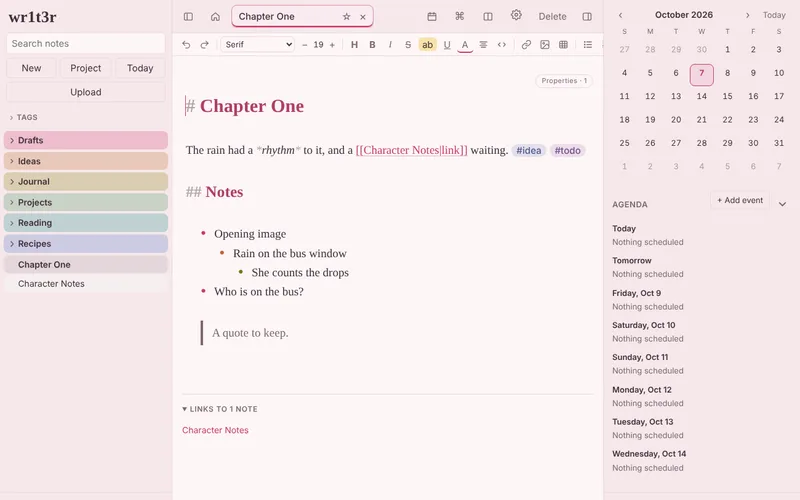Decrease font size with minus

coord(305,45)
